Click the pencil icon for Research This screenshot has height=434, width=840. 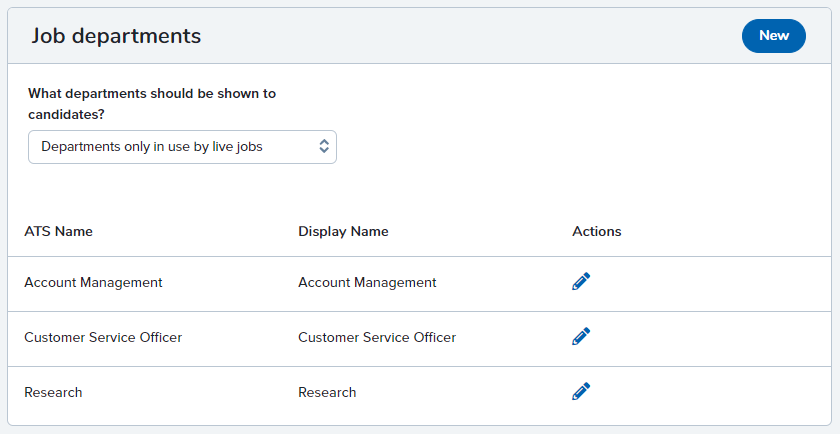pos(581,392)
